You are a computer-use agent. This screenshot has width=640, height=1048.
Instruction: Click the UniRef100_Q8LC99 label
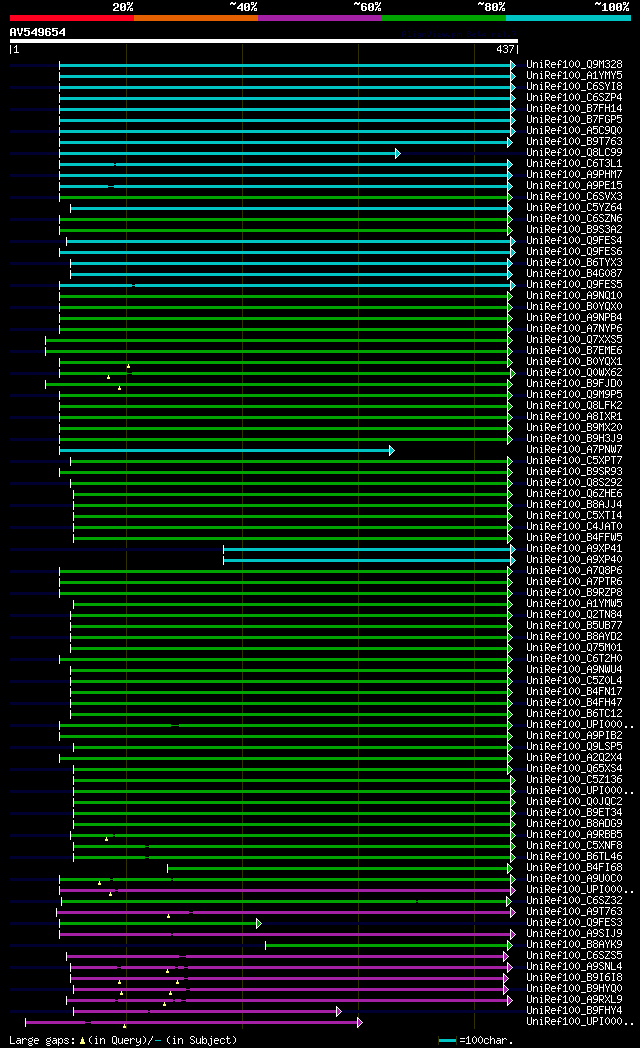[574, 153]
